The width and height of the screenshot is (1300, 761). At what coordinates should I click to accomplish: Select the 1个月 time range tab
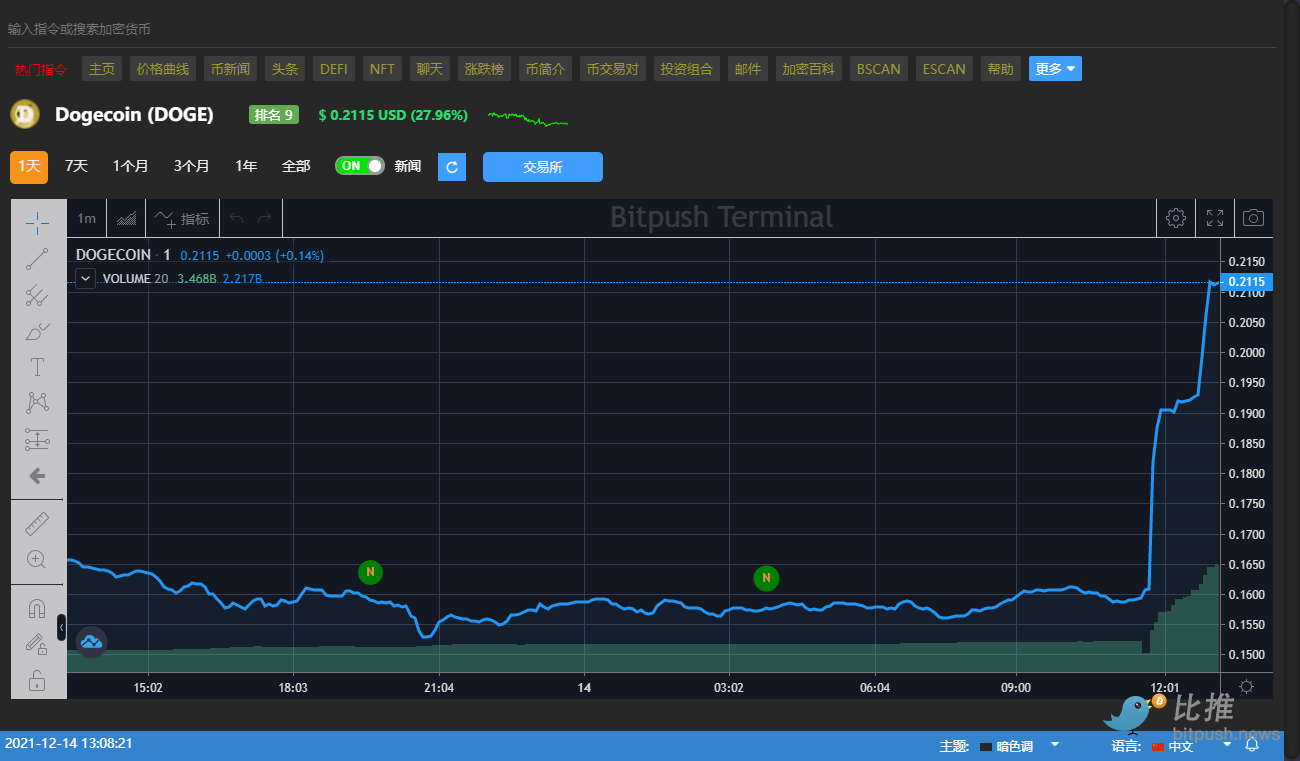131,166
